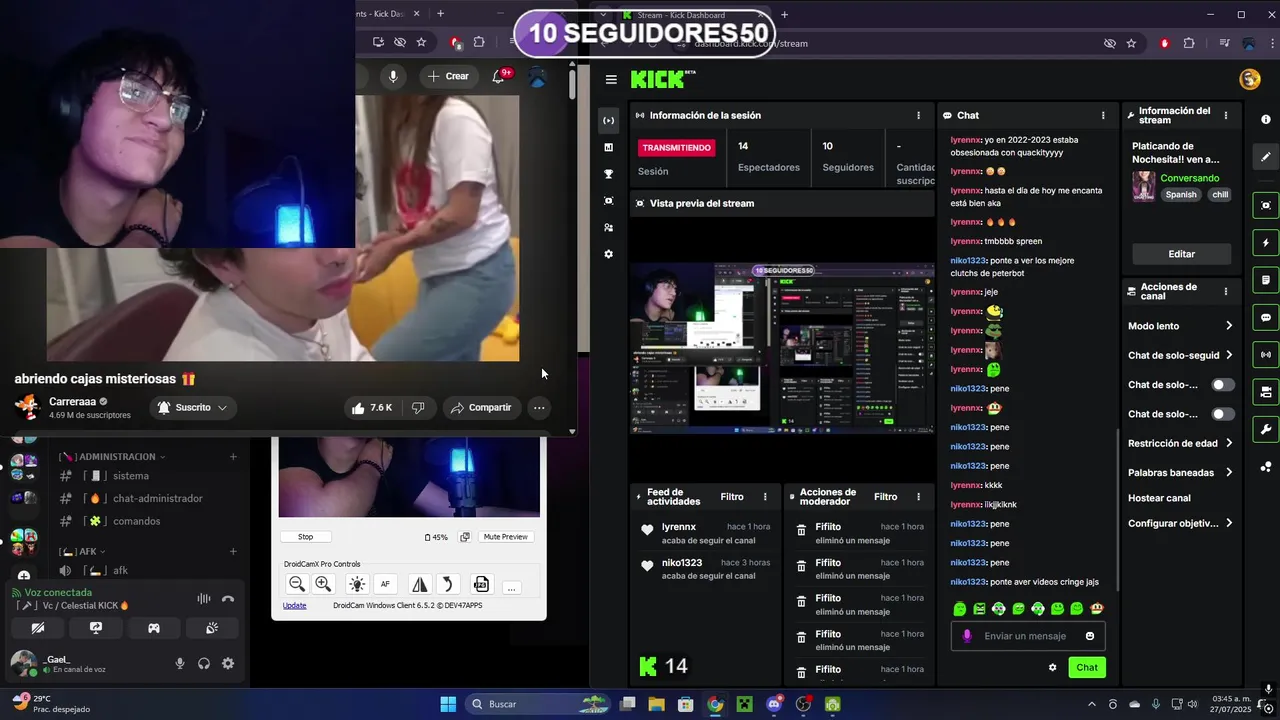Screen dimensions: 1280x720
Task: Delete first Fifiito moderation message via trash icon
Action: 801,531
